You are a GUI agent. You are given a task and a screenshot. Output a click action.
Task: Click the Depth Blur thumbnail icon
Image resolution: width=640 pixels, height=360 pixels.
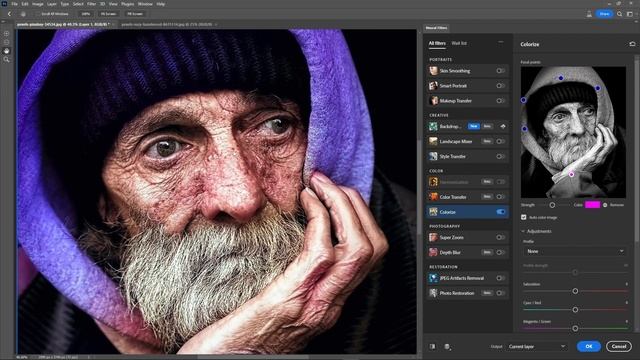pyautogui.click(x=433, y=252)
